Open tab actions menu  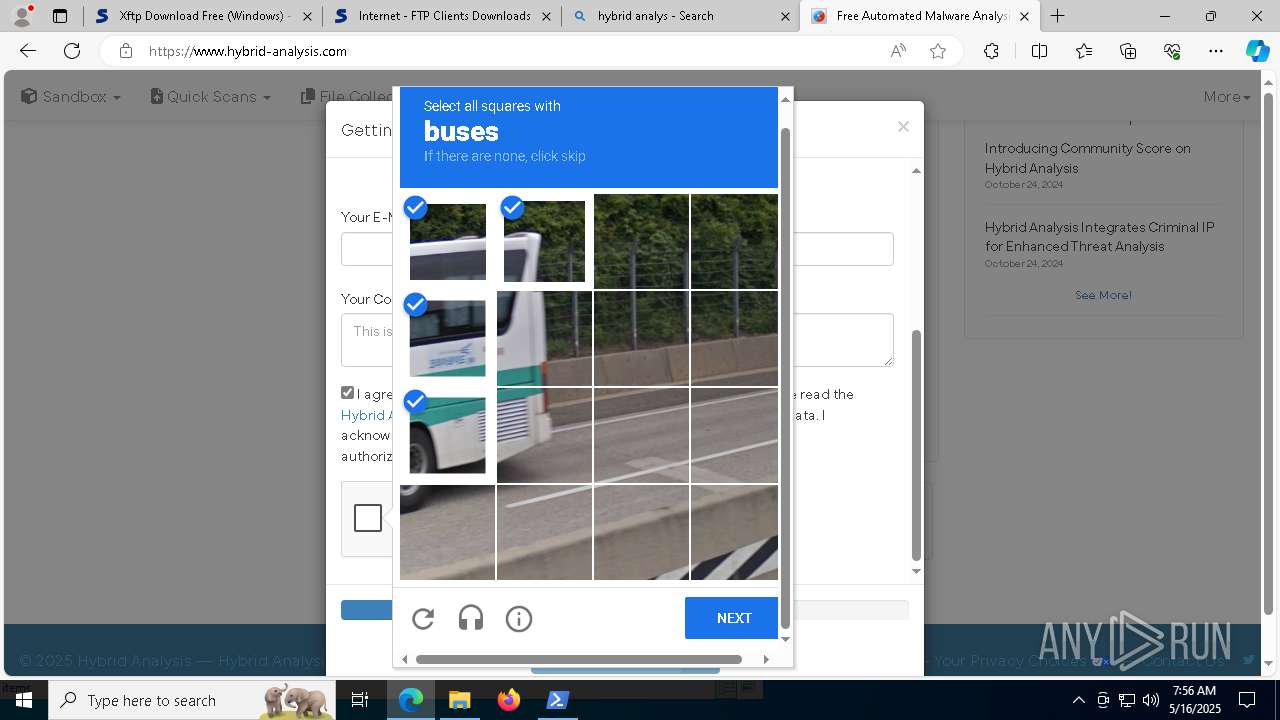coord(60,16)
